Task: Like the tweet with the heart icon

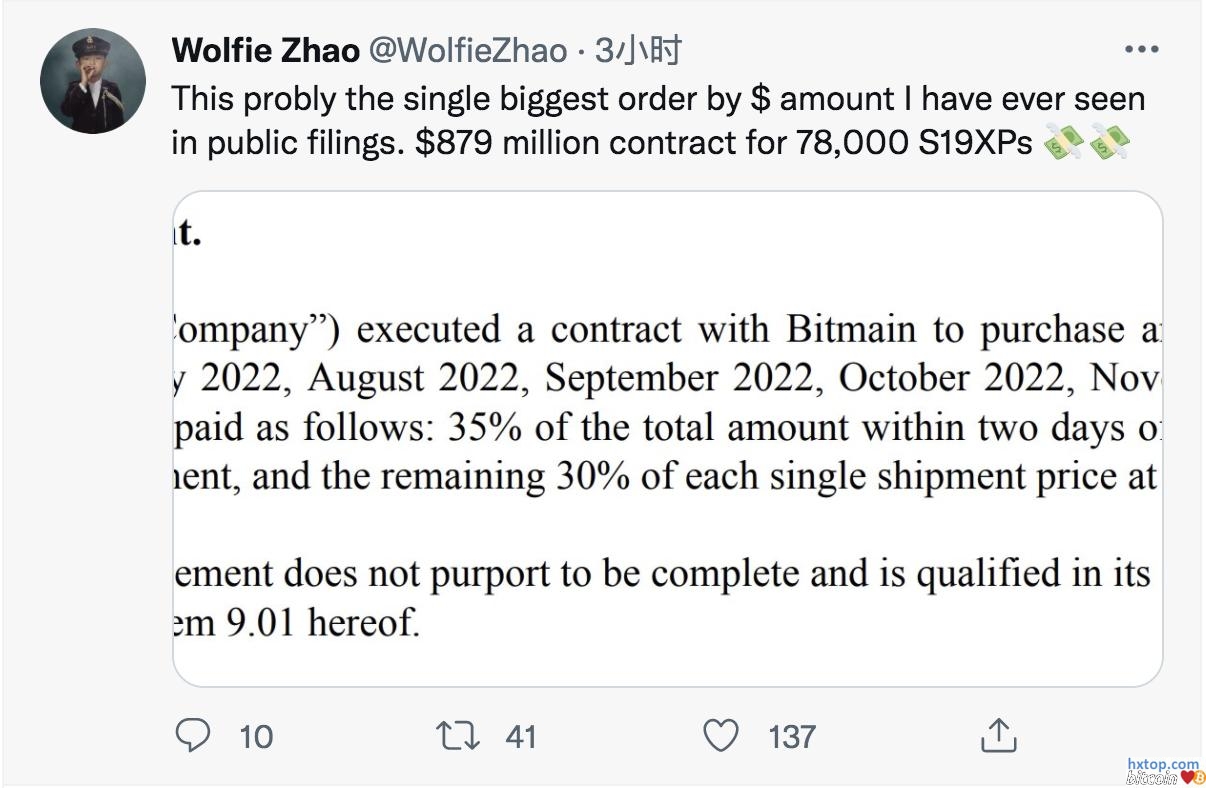Action: coord(720,736)
